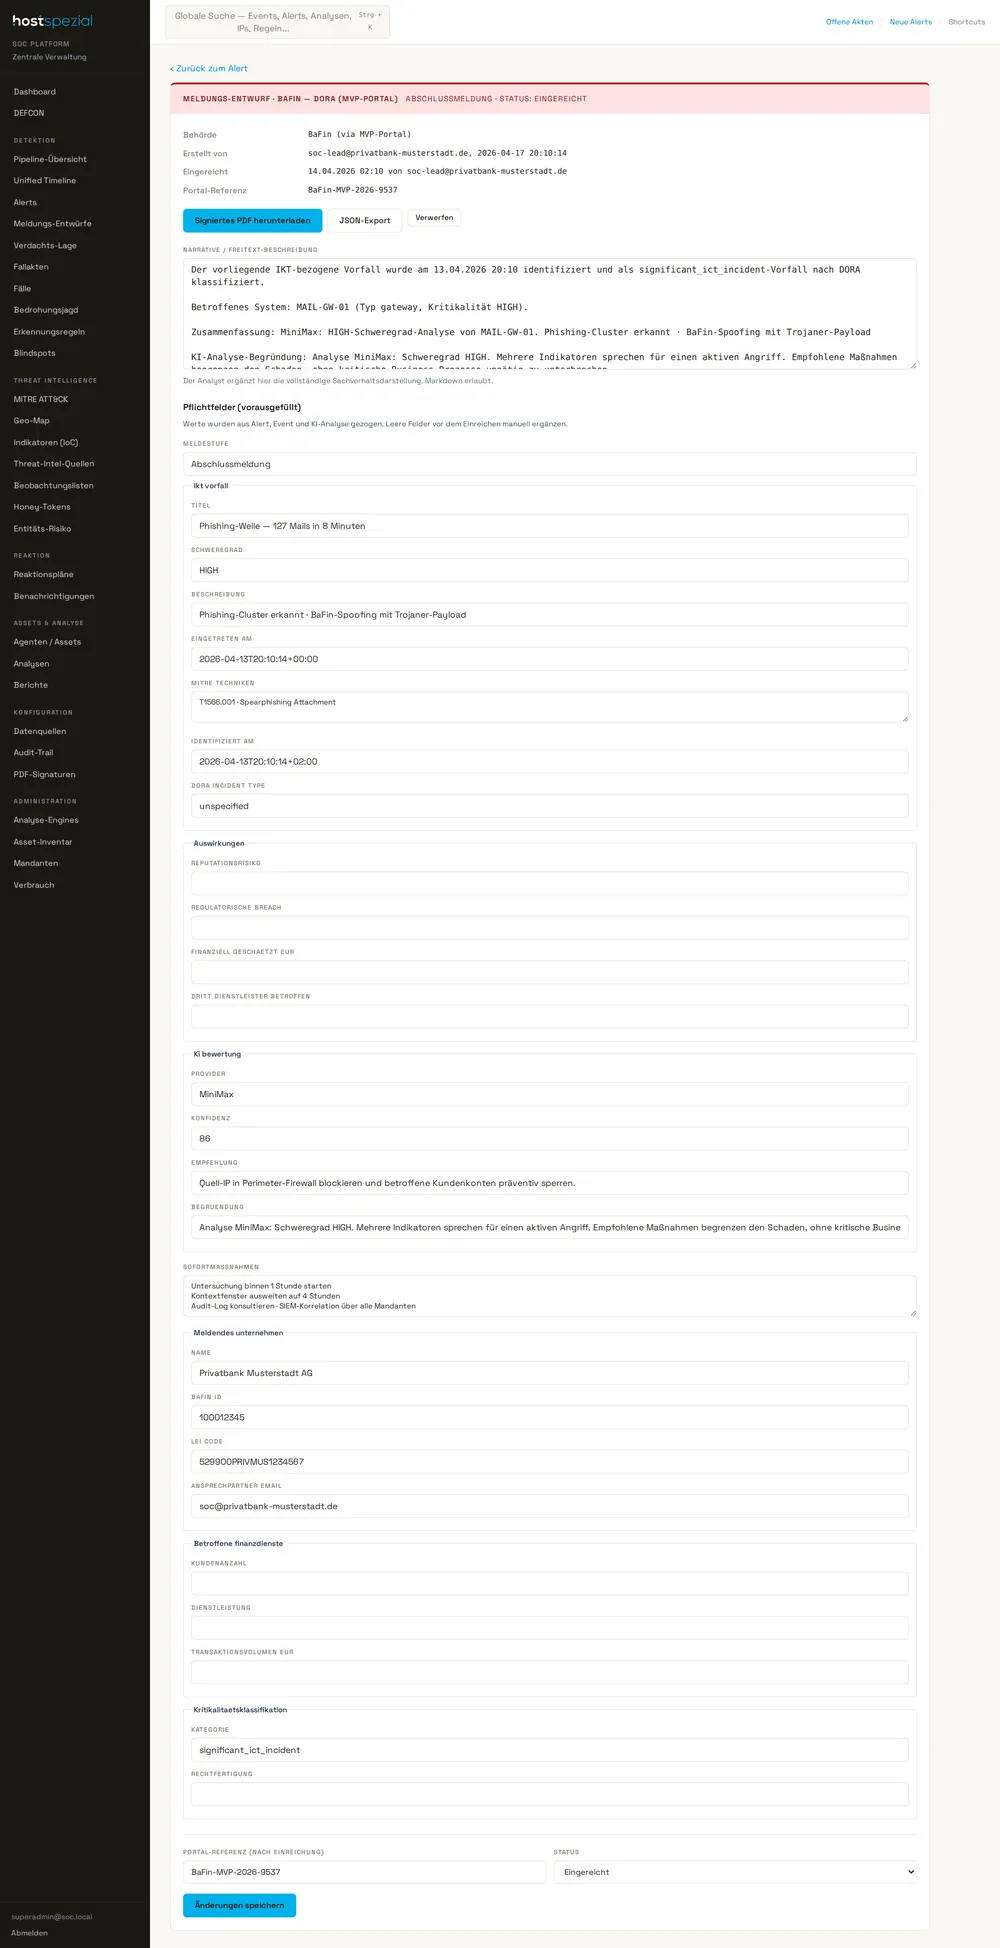Screen dimensions: 1000x1948
Task: Open Audit-Trail page
Action: click(34, 753)
